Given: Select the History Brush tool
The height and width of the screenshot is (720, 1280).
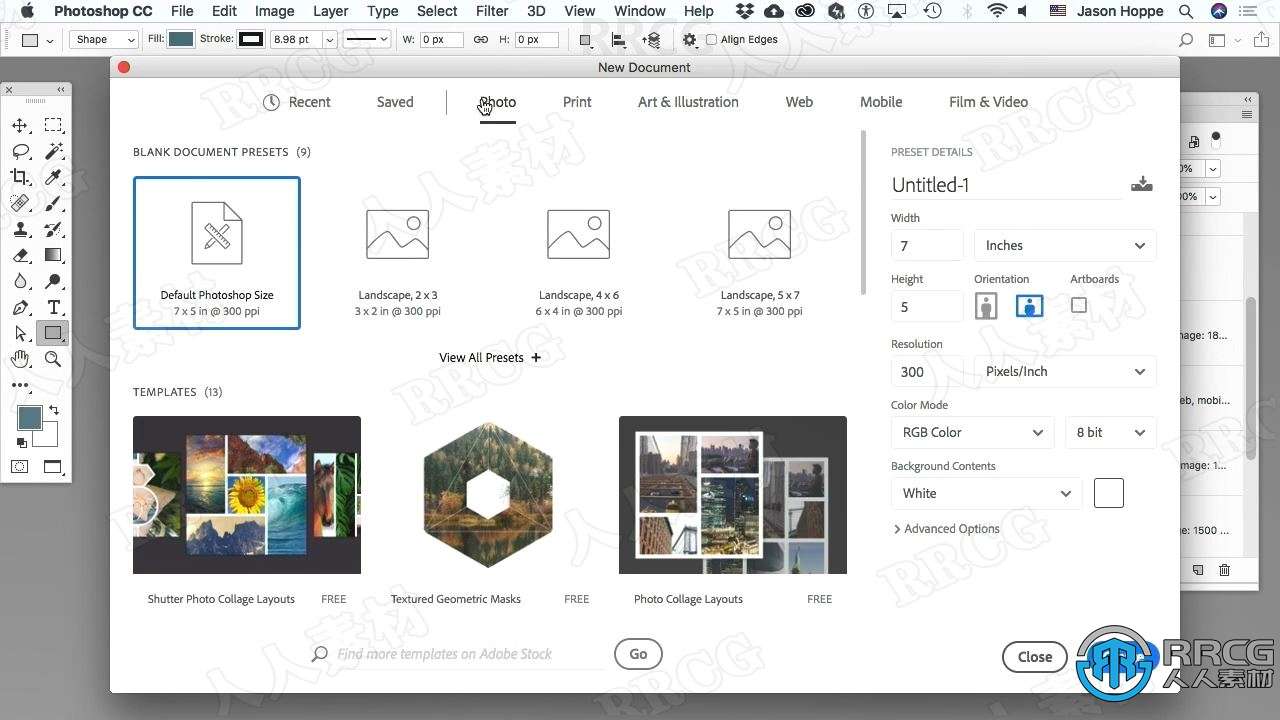Looking at the screenshot, I should click(x=53, y=229).
